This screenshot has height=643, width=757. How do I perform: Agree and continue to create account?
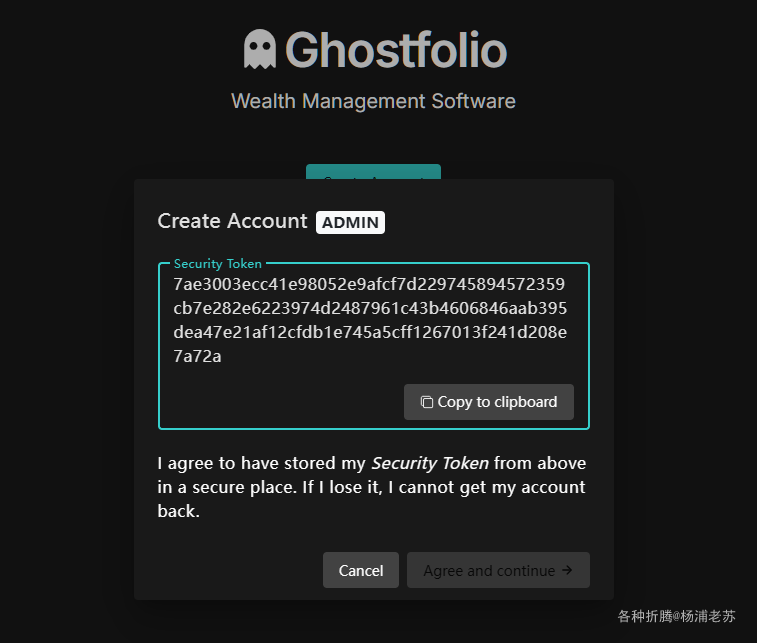498,570
